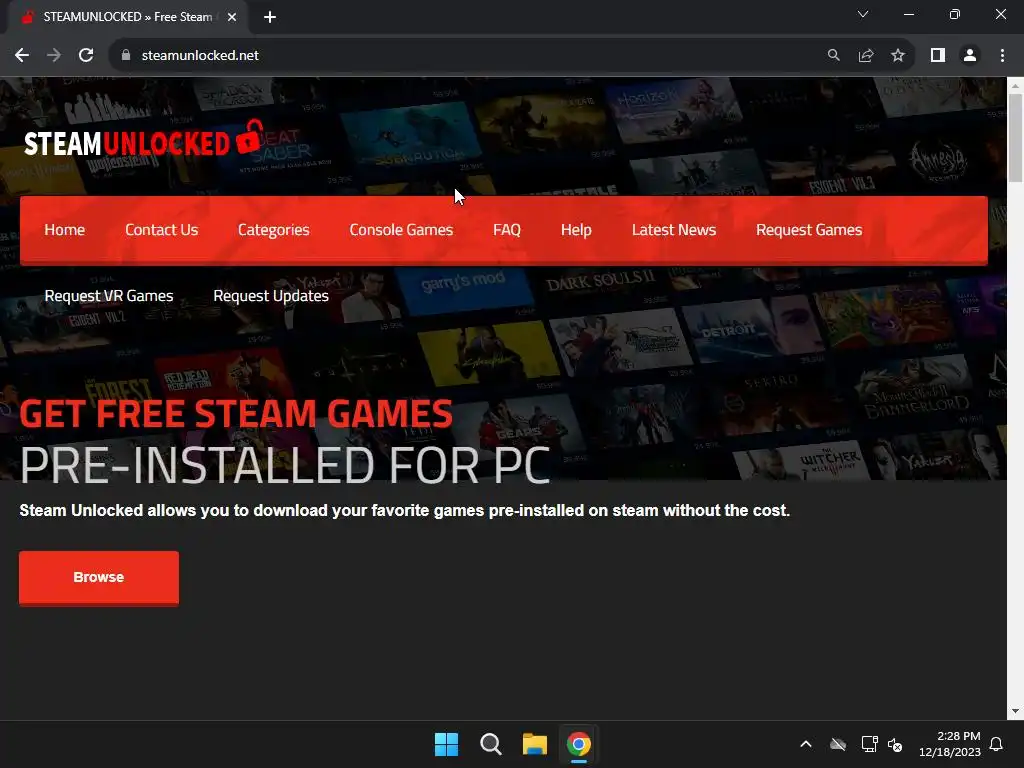Open the Chrome profile avatar
Image resolution: width=1024 pixels, height=768 pixels.
970,56
